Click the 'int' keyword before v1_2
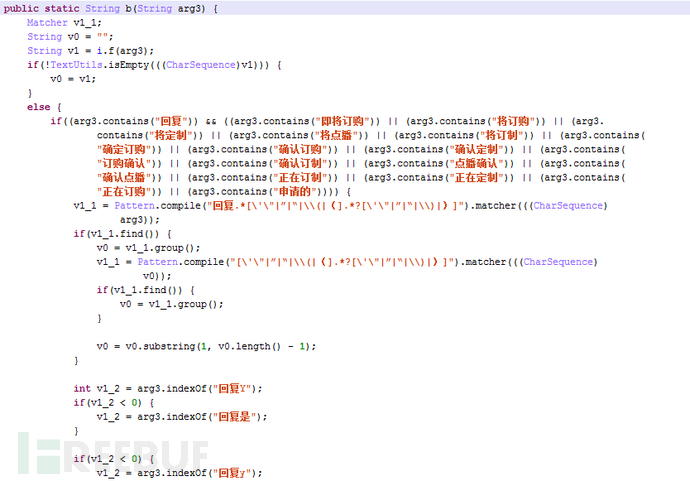This screenshot has height=481, width=690. 82,389
